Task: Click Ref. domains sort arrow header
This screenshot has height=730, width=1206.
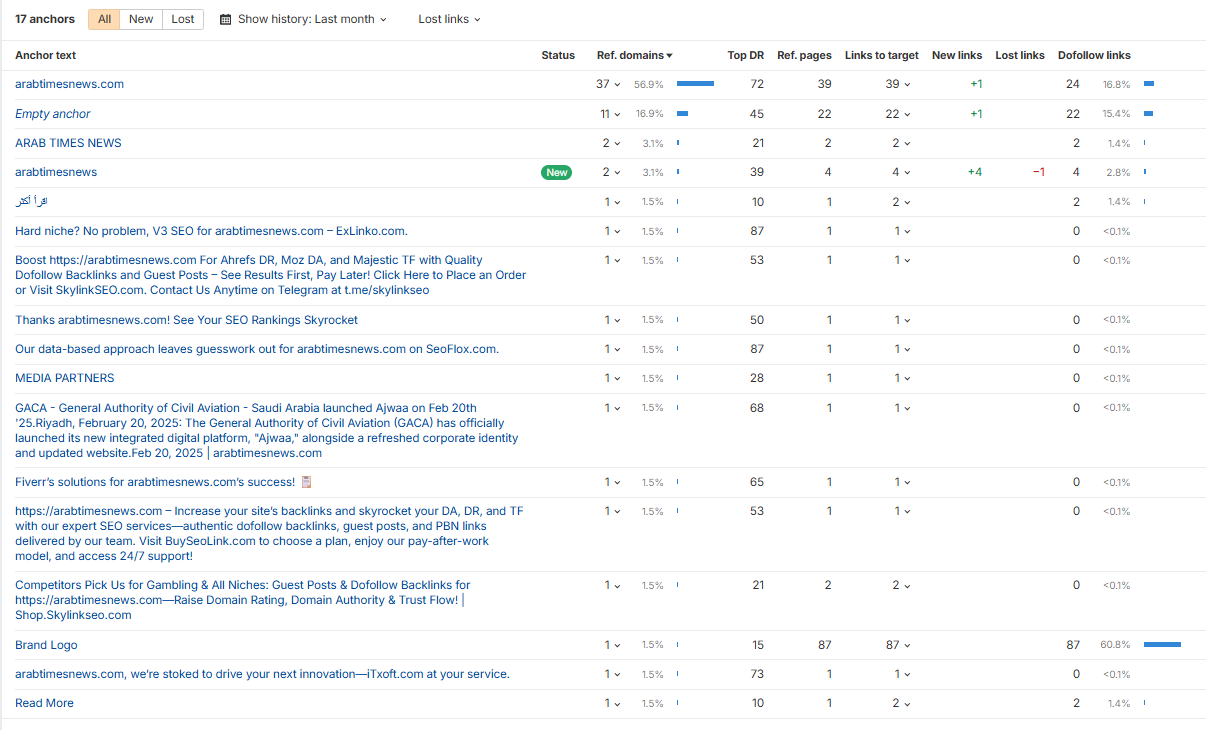Action: (x=634, y=56)
